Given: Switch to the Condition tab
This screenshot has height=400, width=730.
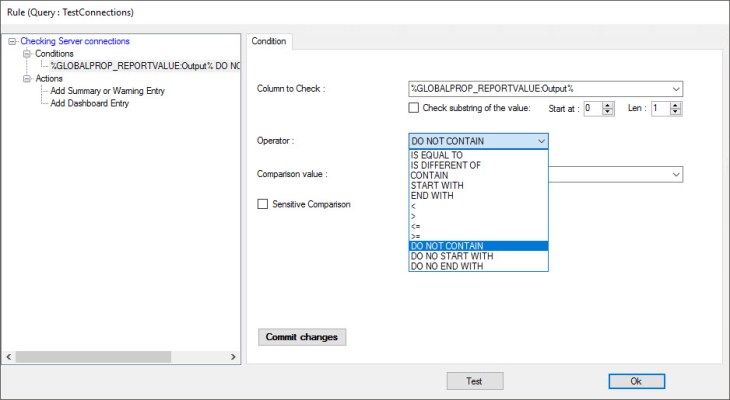Looking at the screenshot, I should 269,41.
